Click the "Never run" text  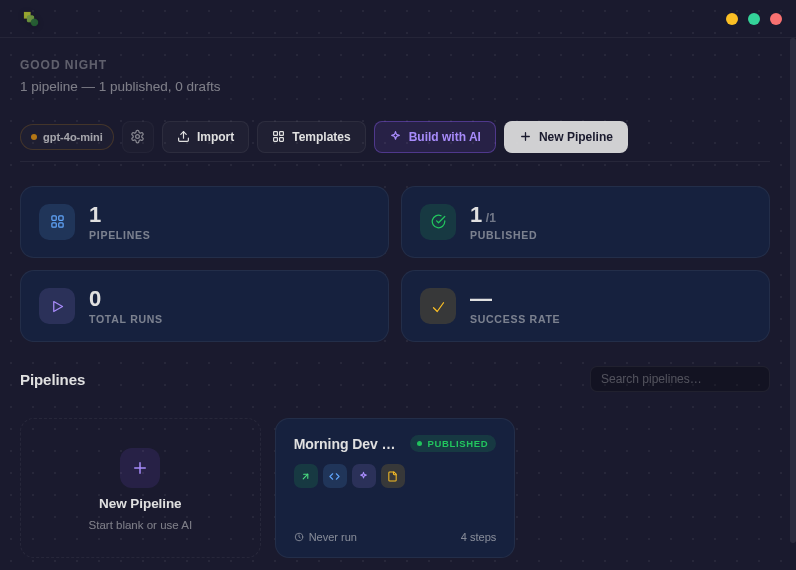tap(333, 537)
